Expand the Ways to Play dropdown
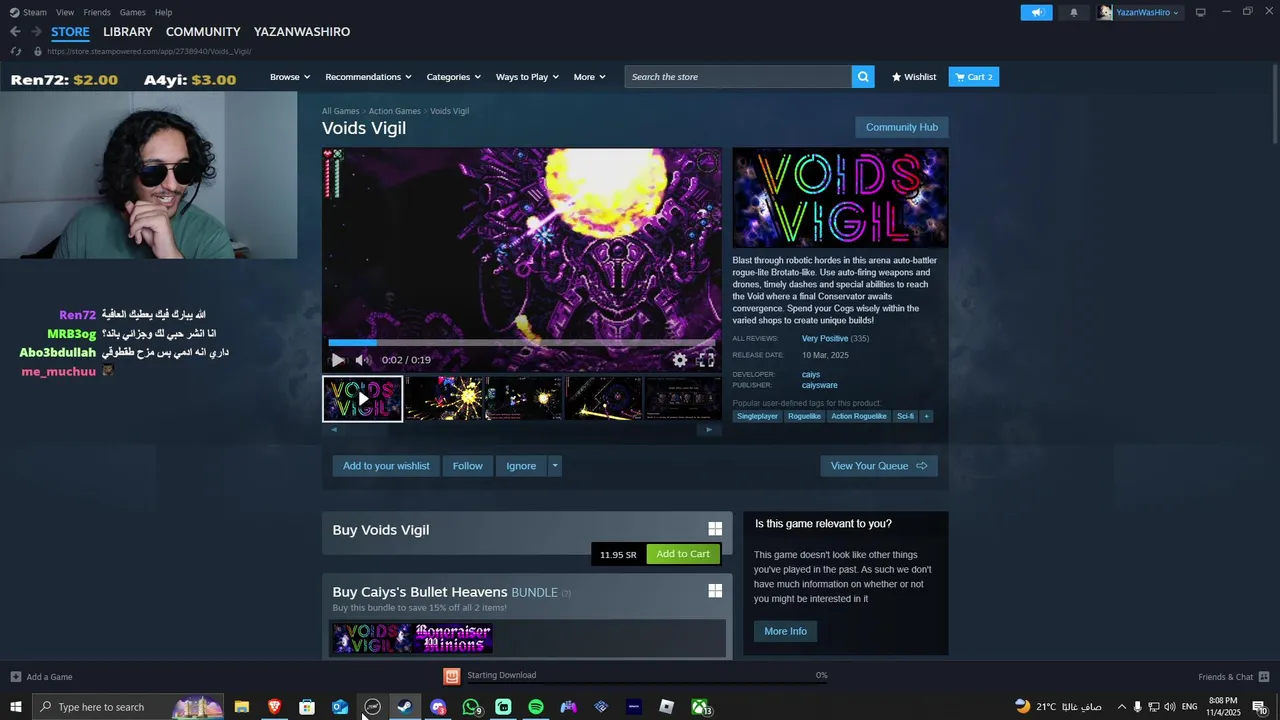This screenshot has width=1280, height=720. click(527, 77)
